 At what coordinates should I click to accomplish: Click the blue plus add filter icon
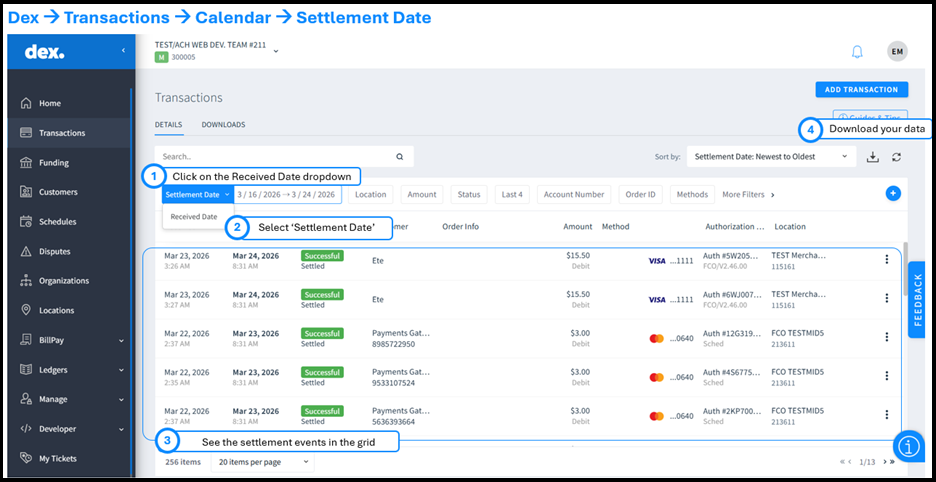(893, 194)
